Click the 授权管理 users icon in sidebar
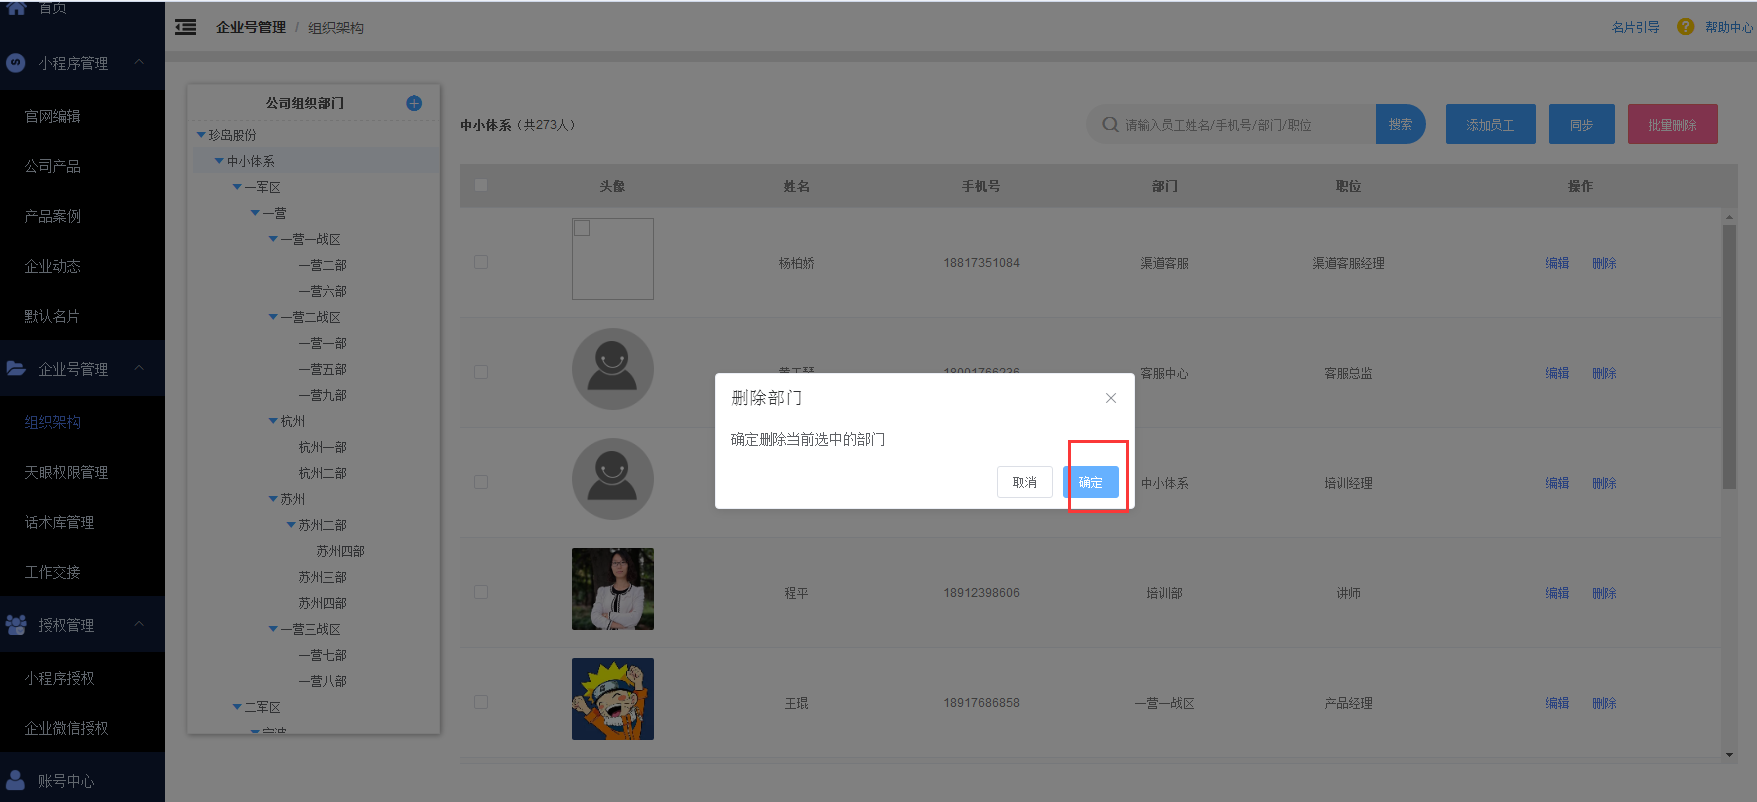The image size is (1757, 802). [x=16, y=625]
